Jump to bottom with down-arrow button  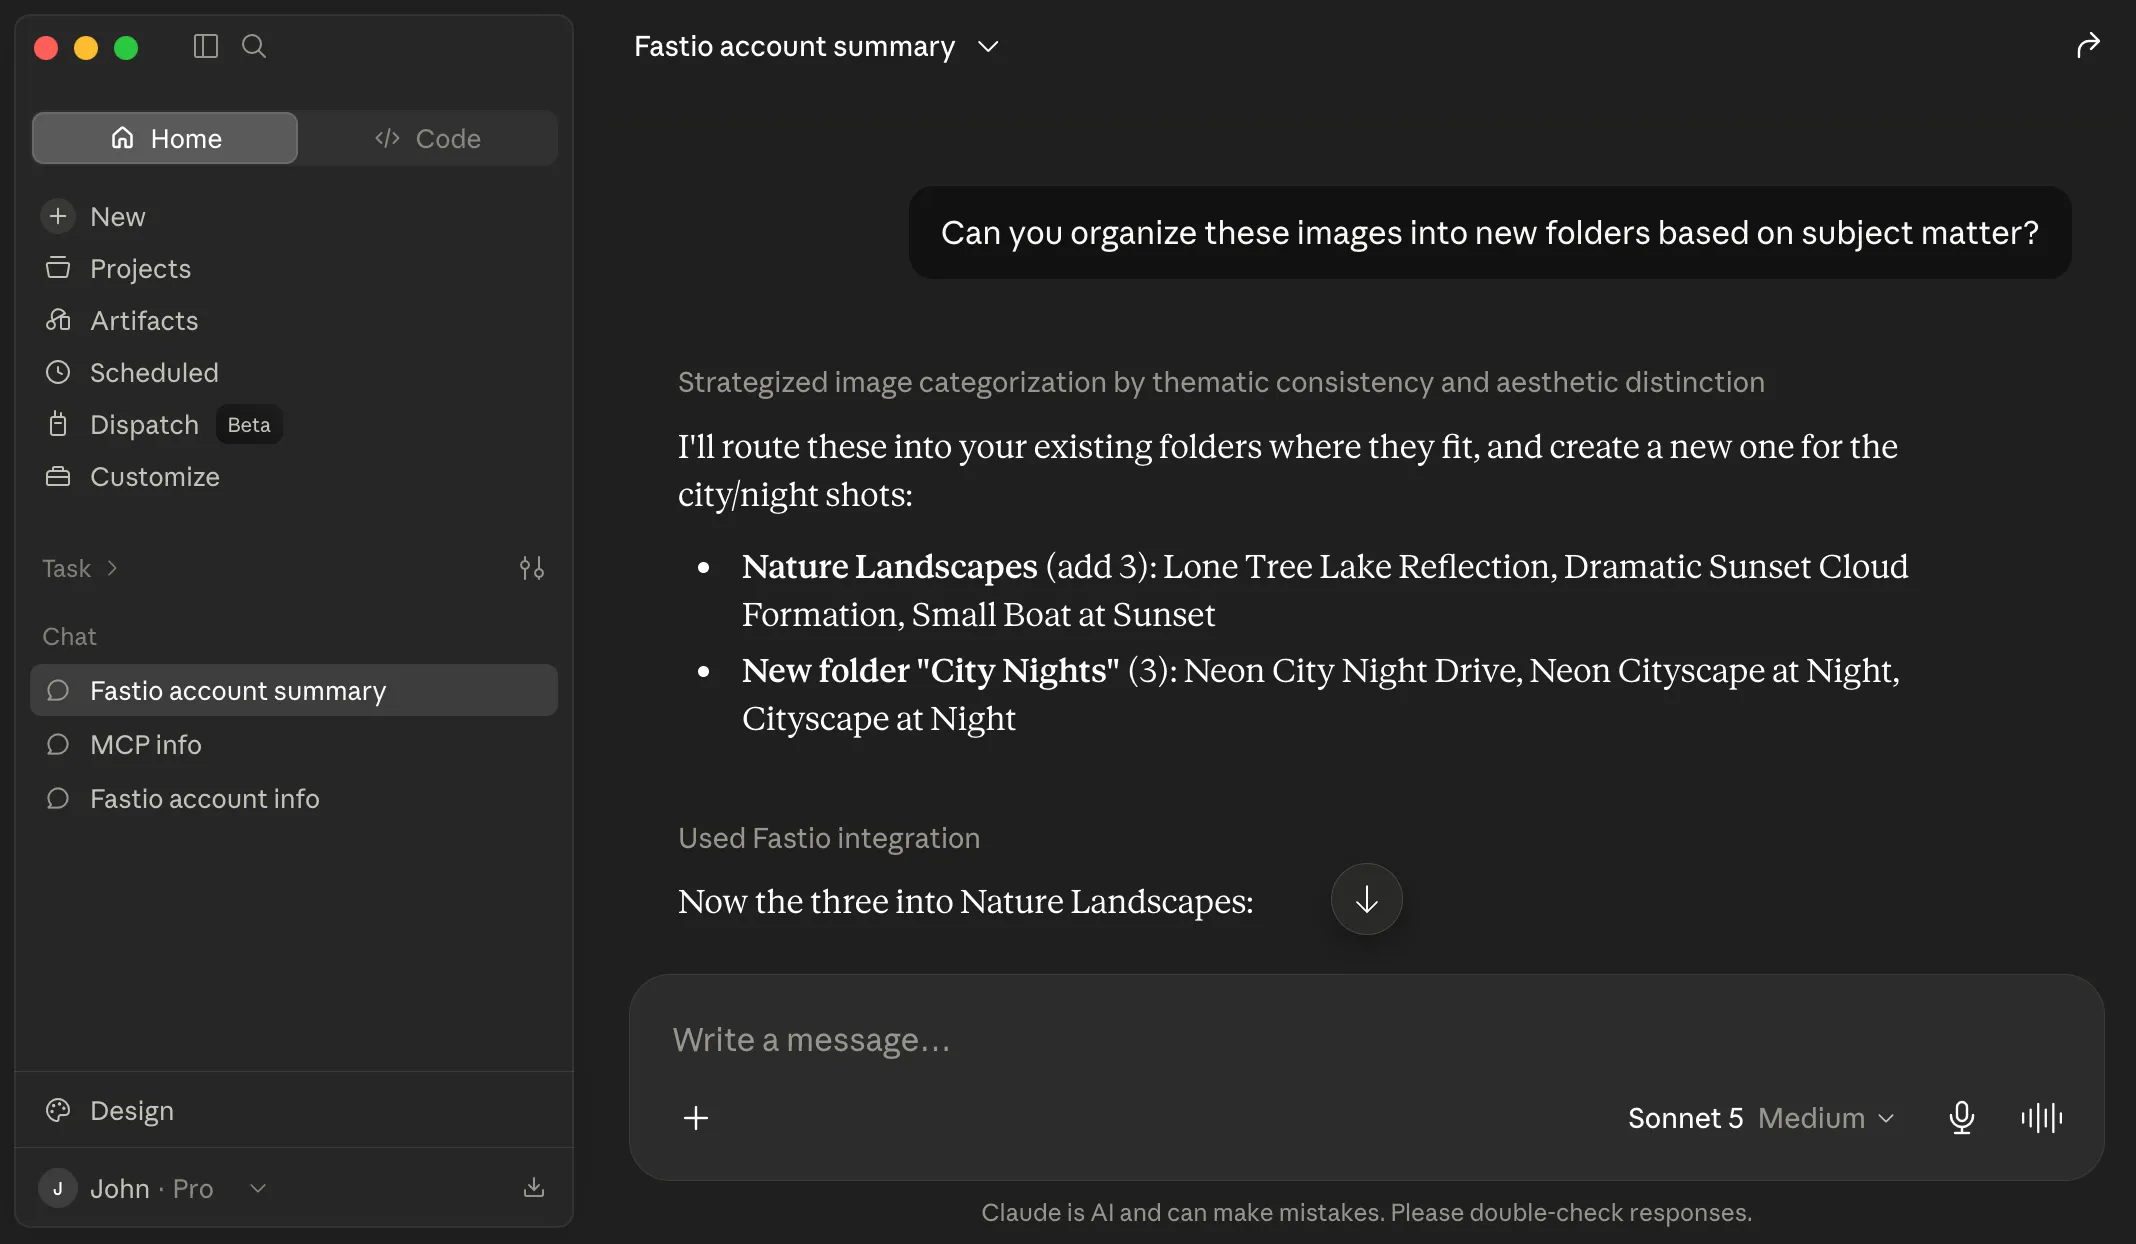pos(1366,899)
